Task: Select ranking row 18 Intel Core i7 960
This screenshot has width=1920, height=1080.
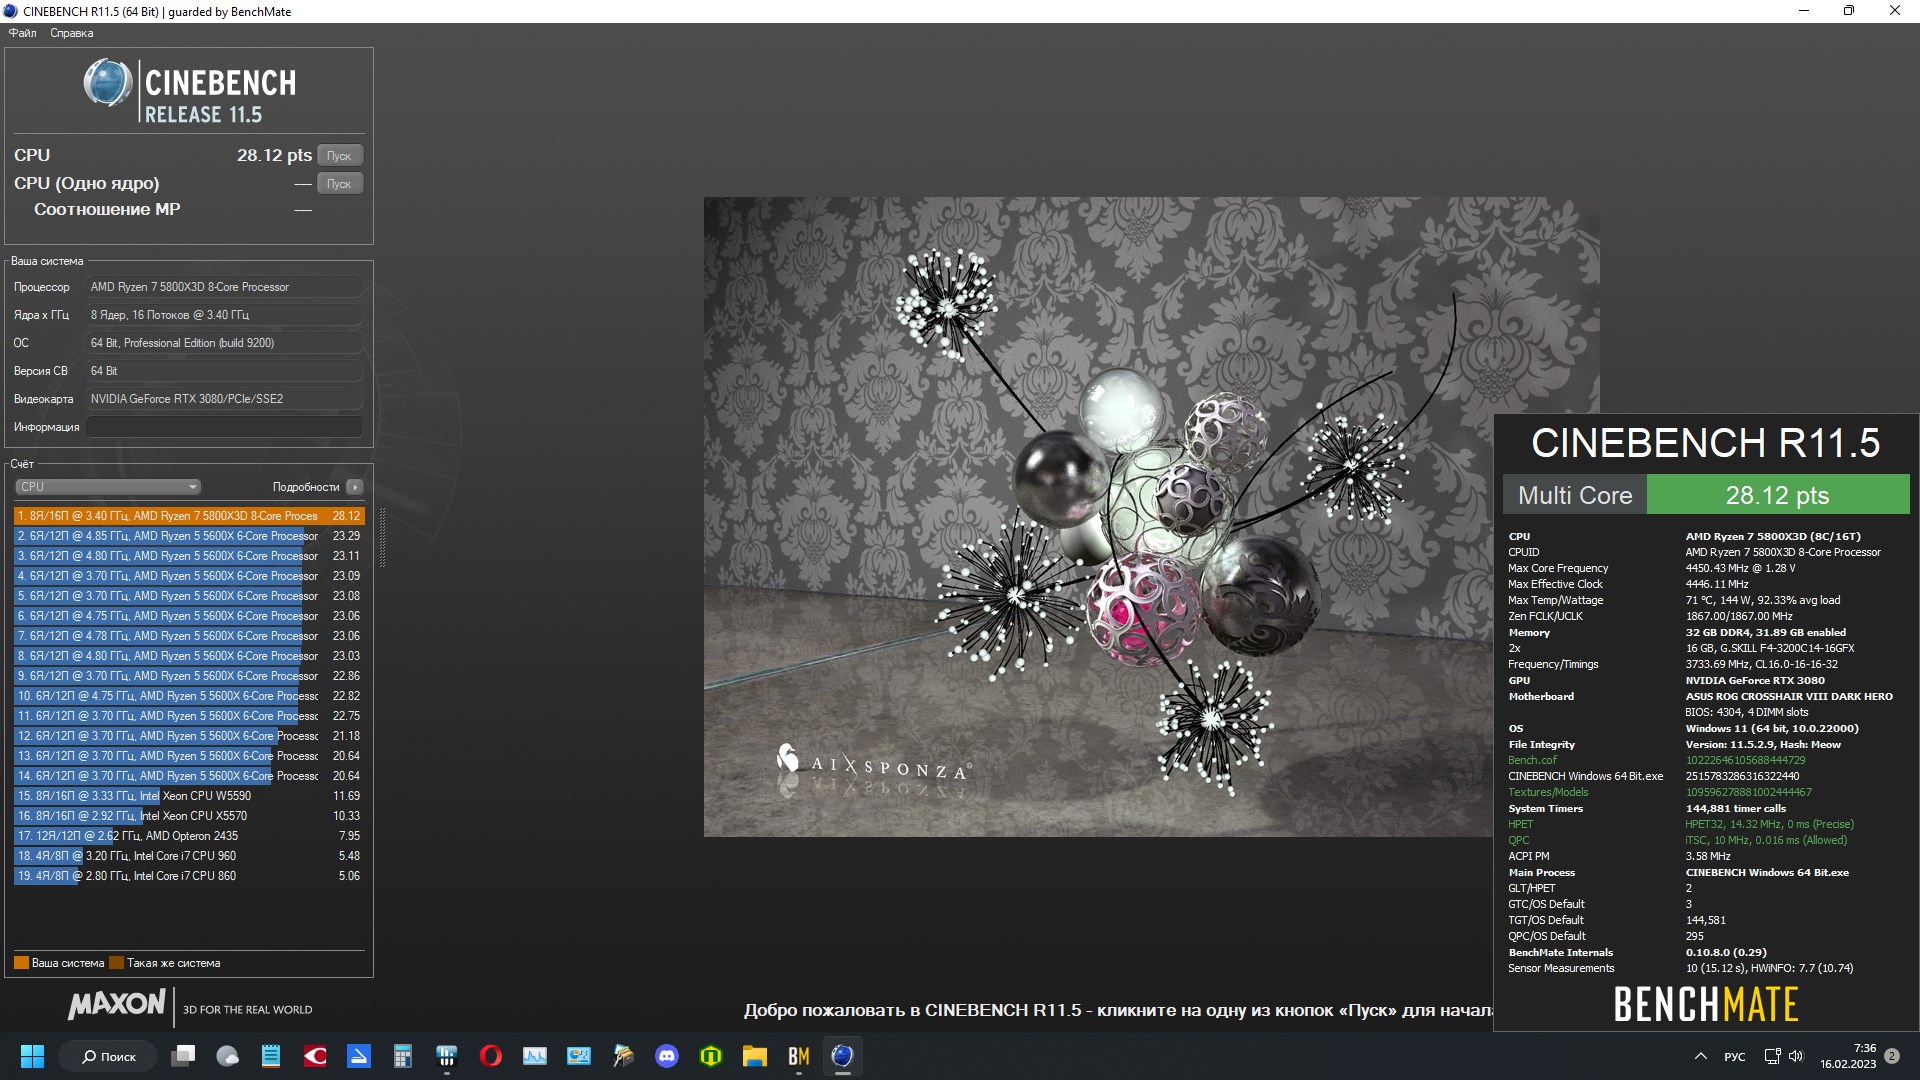Action: click(189, 856)
